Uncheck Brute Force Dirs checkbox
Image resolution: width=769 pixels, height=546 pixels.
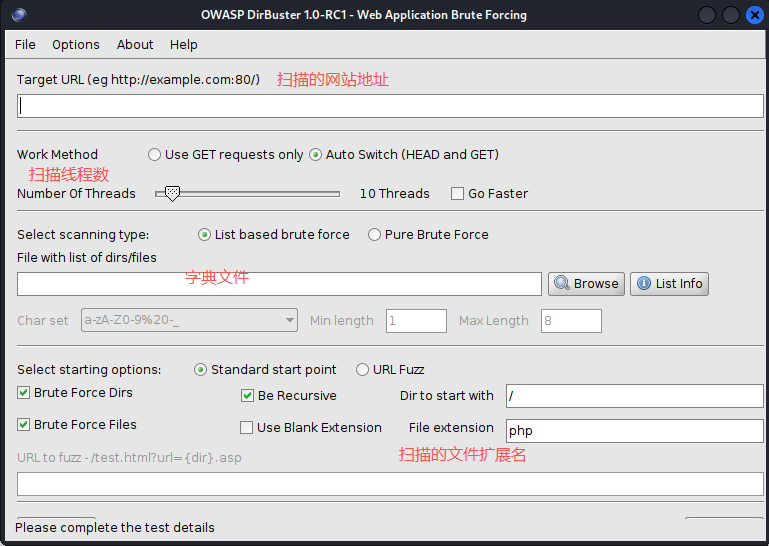pyautogui.click(x=24, y=392)
